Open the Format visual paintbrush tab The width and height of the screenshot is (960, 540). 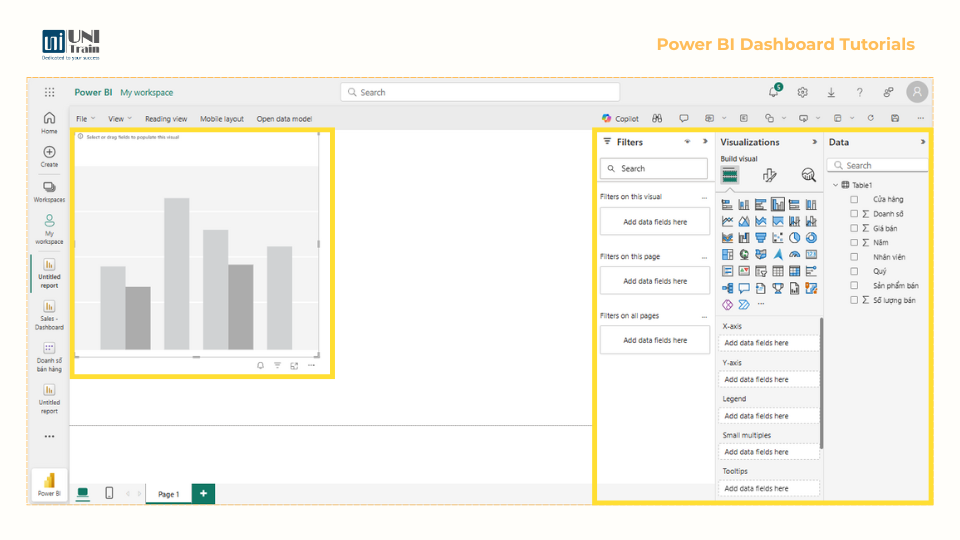coord(770,176)
